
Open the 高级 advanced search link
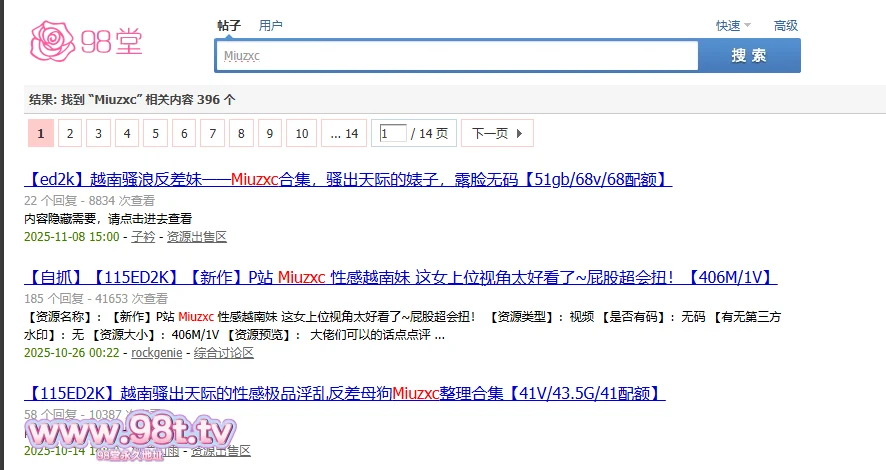click(785, 26)
